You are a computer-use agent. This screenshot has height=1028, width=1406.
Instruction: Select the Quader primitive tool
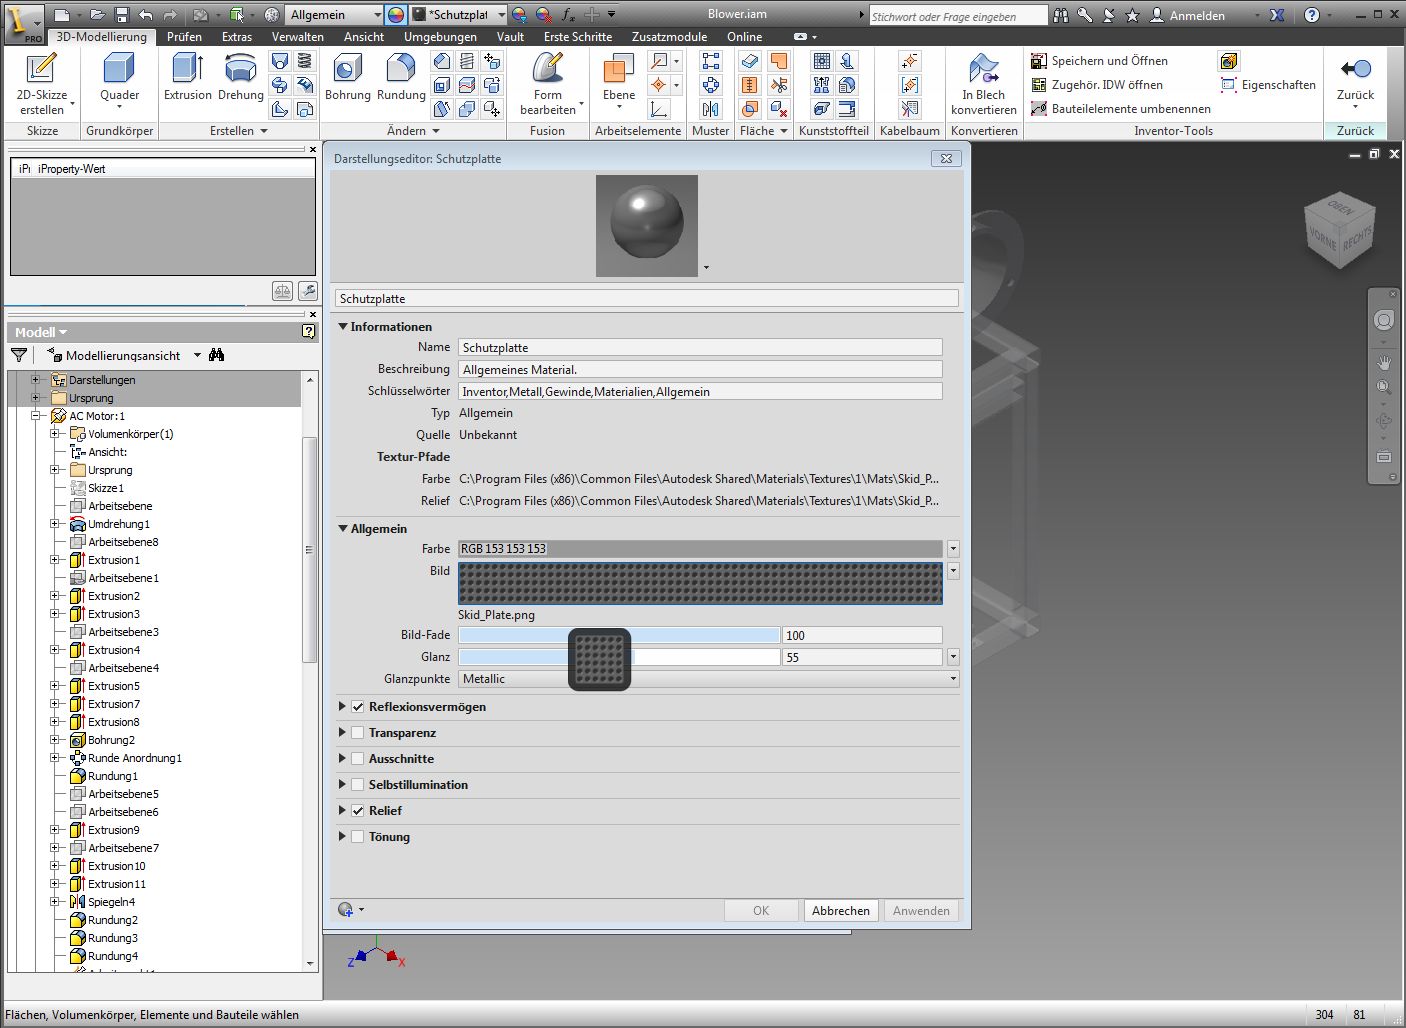(x=119, y=69)
